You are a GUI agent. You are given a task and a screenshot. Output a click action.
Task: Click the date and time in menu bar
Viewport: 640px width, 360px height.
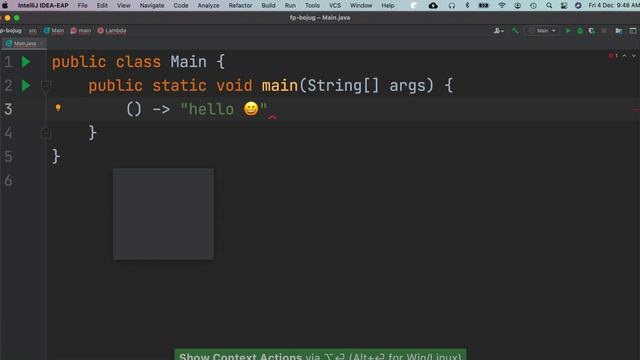tap(613, 6)
